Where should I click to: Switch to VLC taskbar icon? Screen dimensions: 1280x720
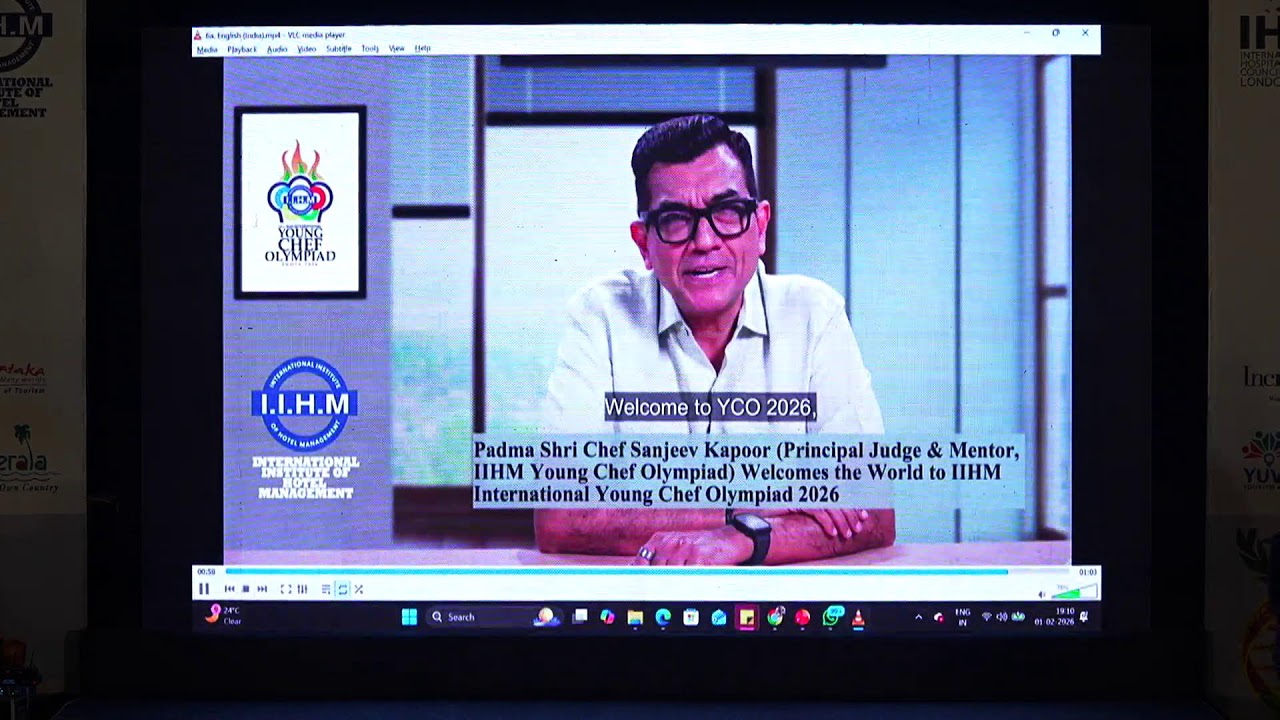858,618
